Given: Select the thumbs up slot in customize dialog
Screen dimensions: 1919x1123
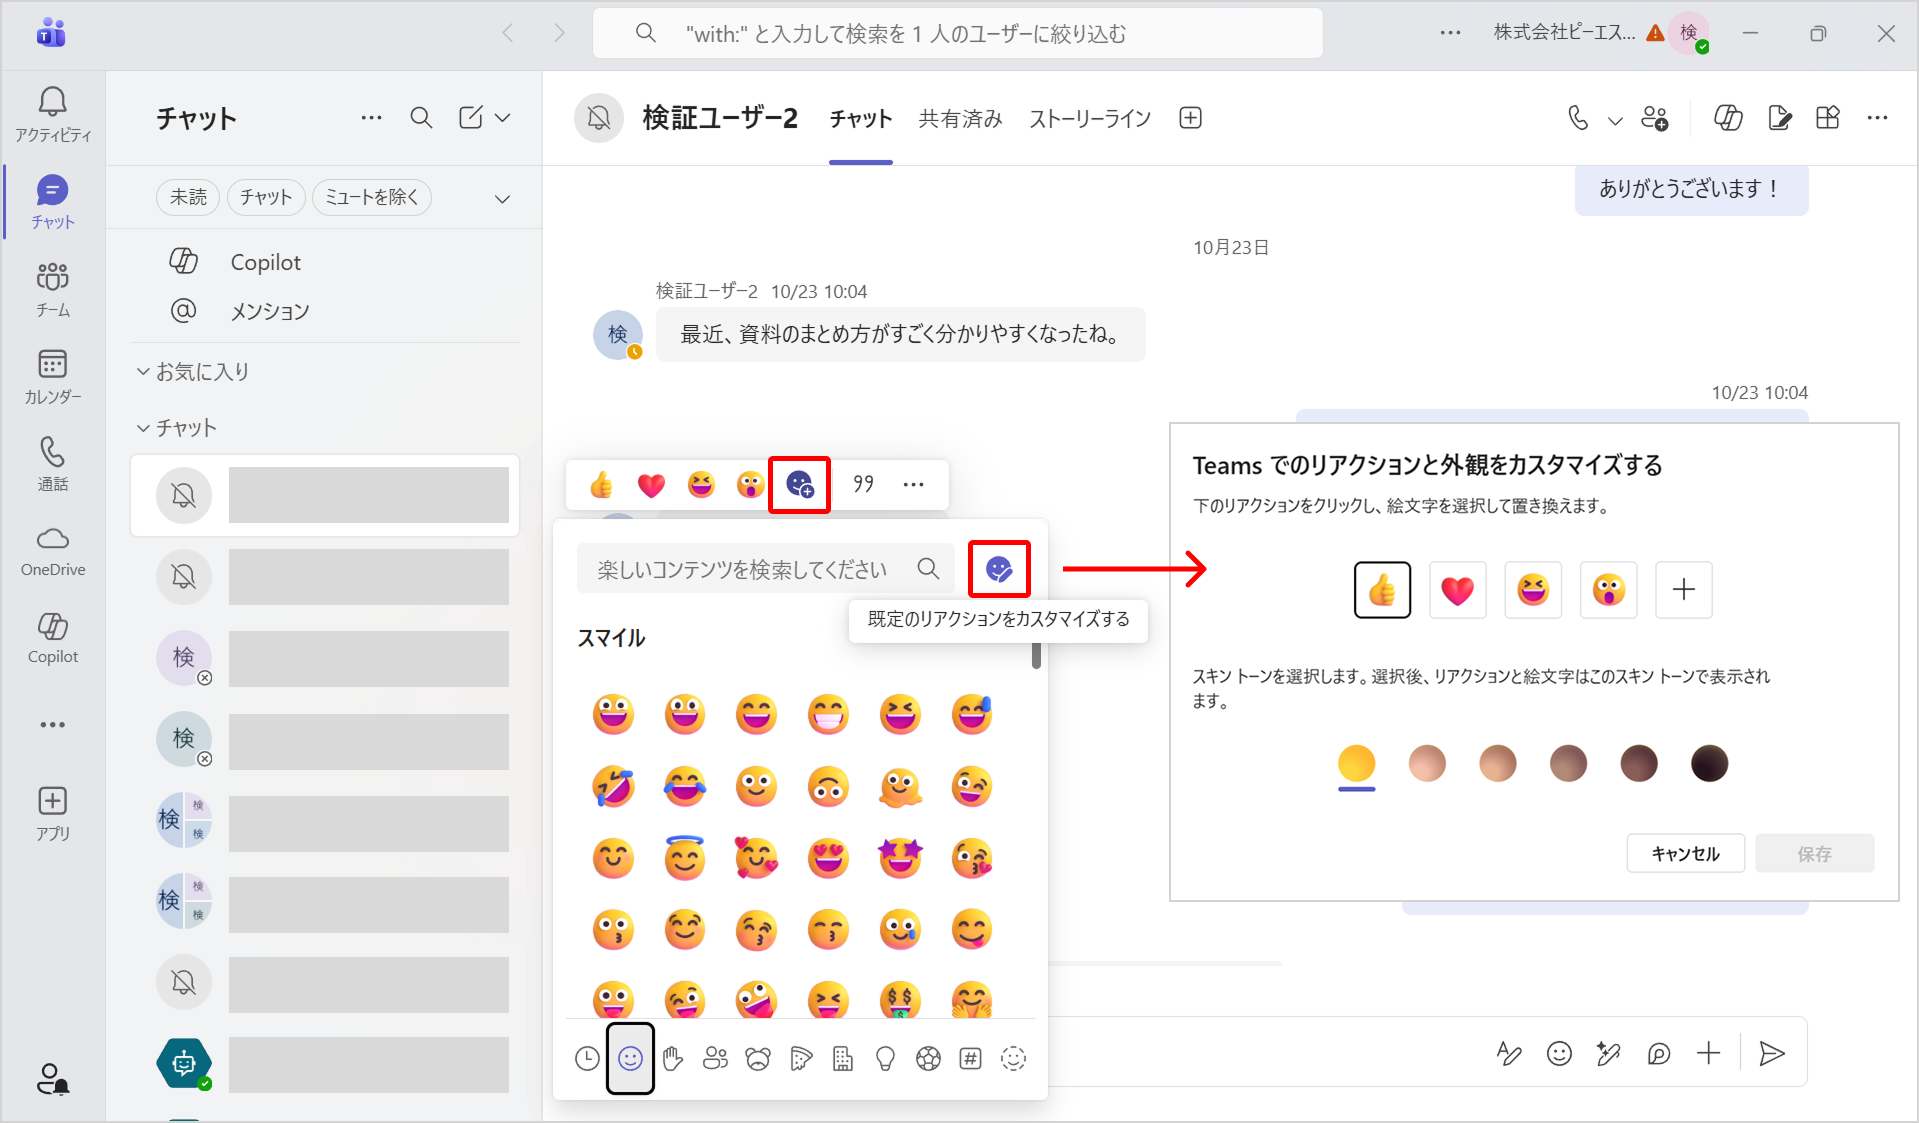Looking at the screenshot, I should tap(1382, 590).
